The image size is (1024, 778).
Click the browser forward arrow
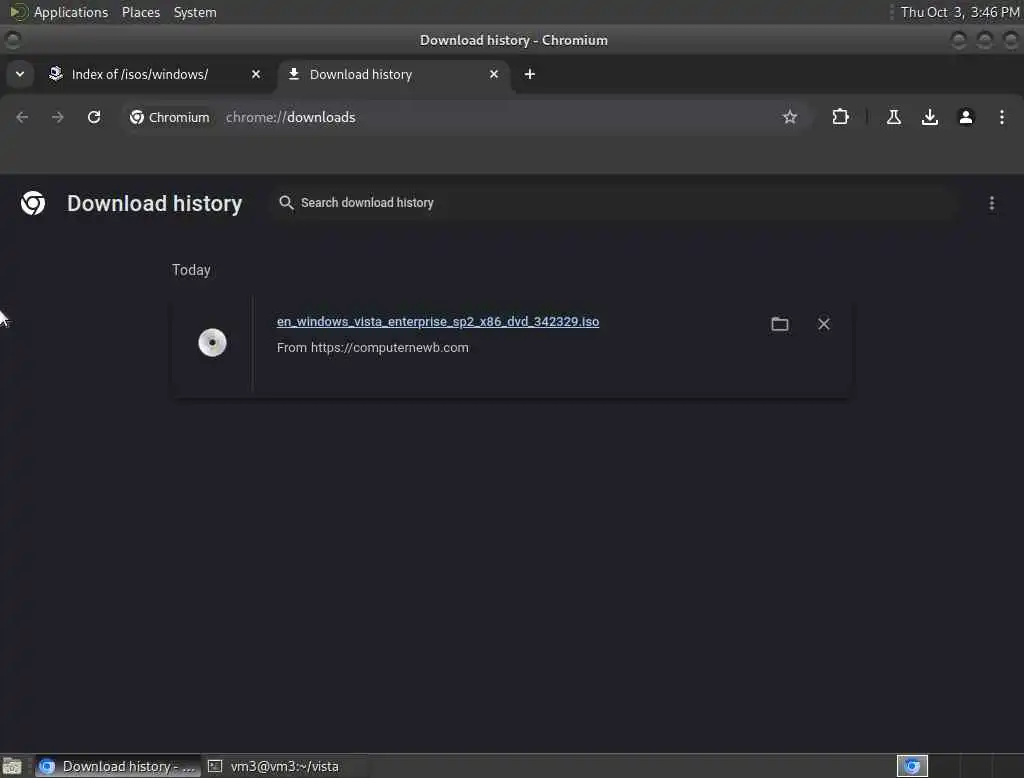(57, 118)
